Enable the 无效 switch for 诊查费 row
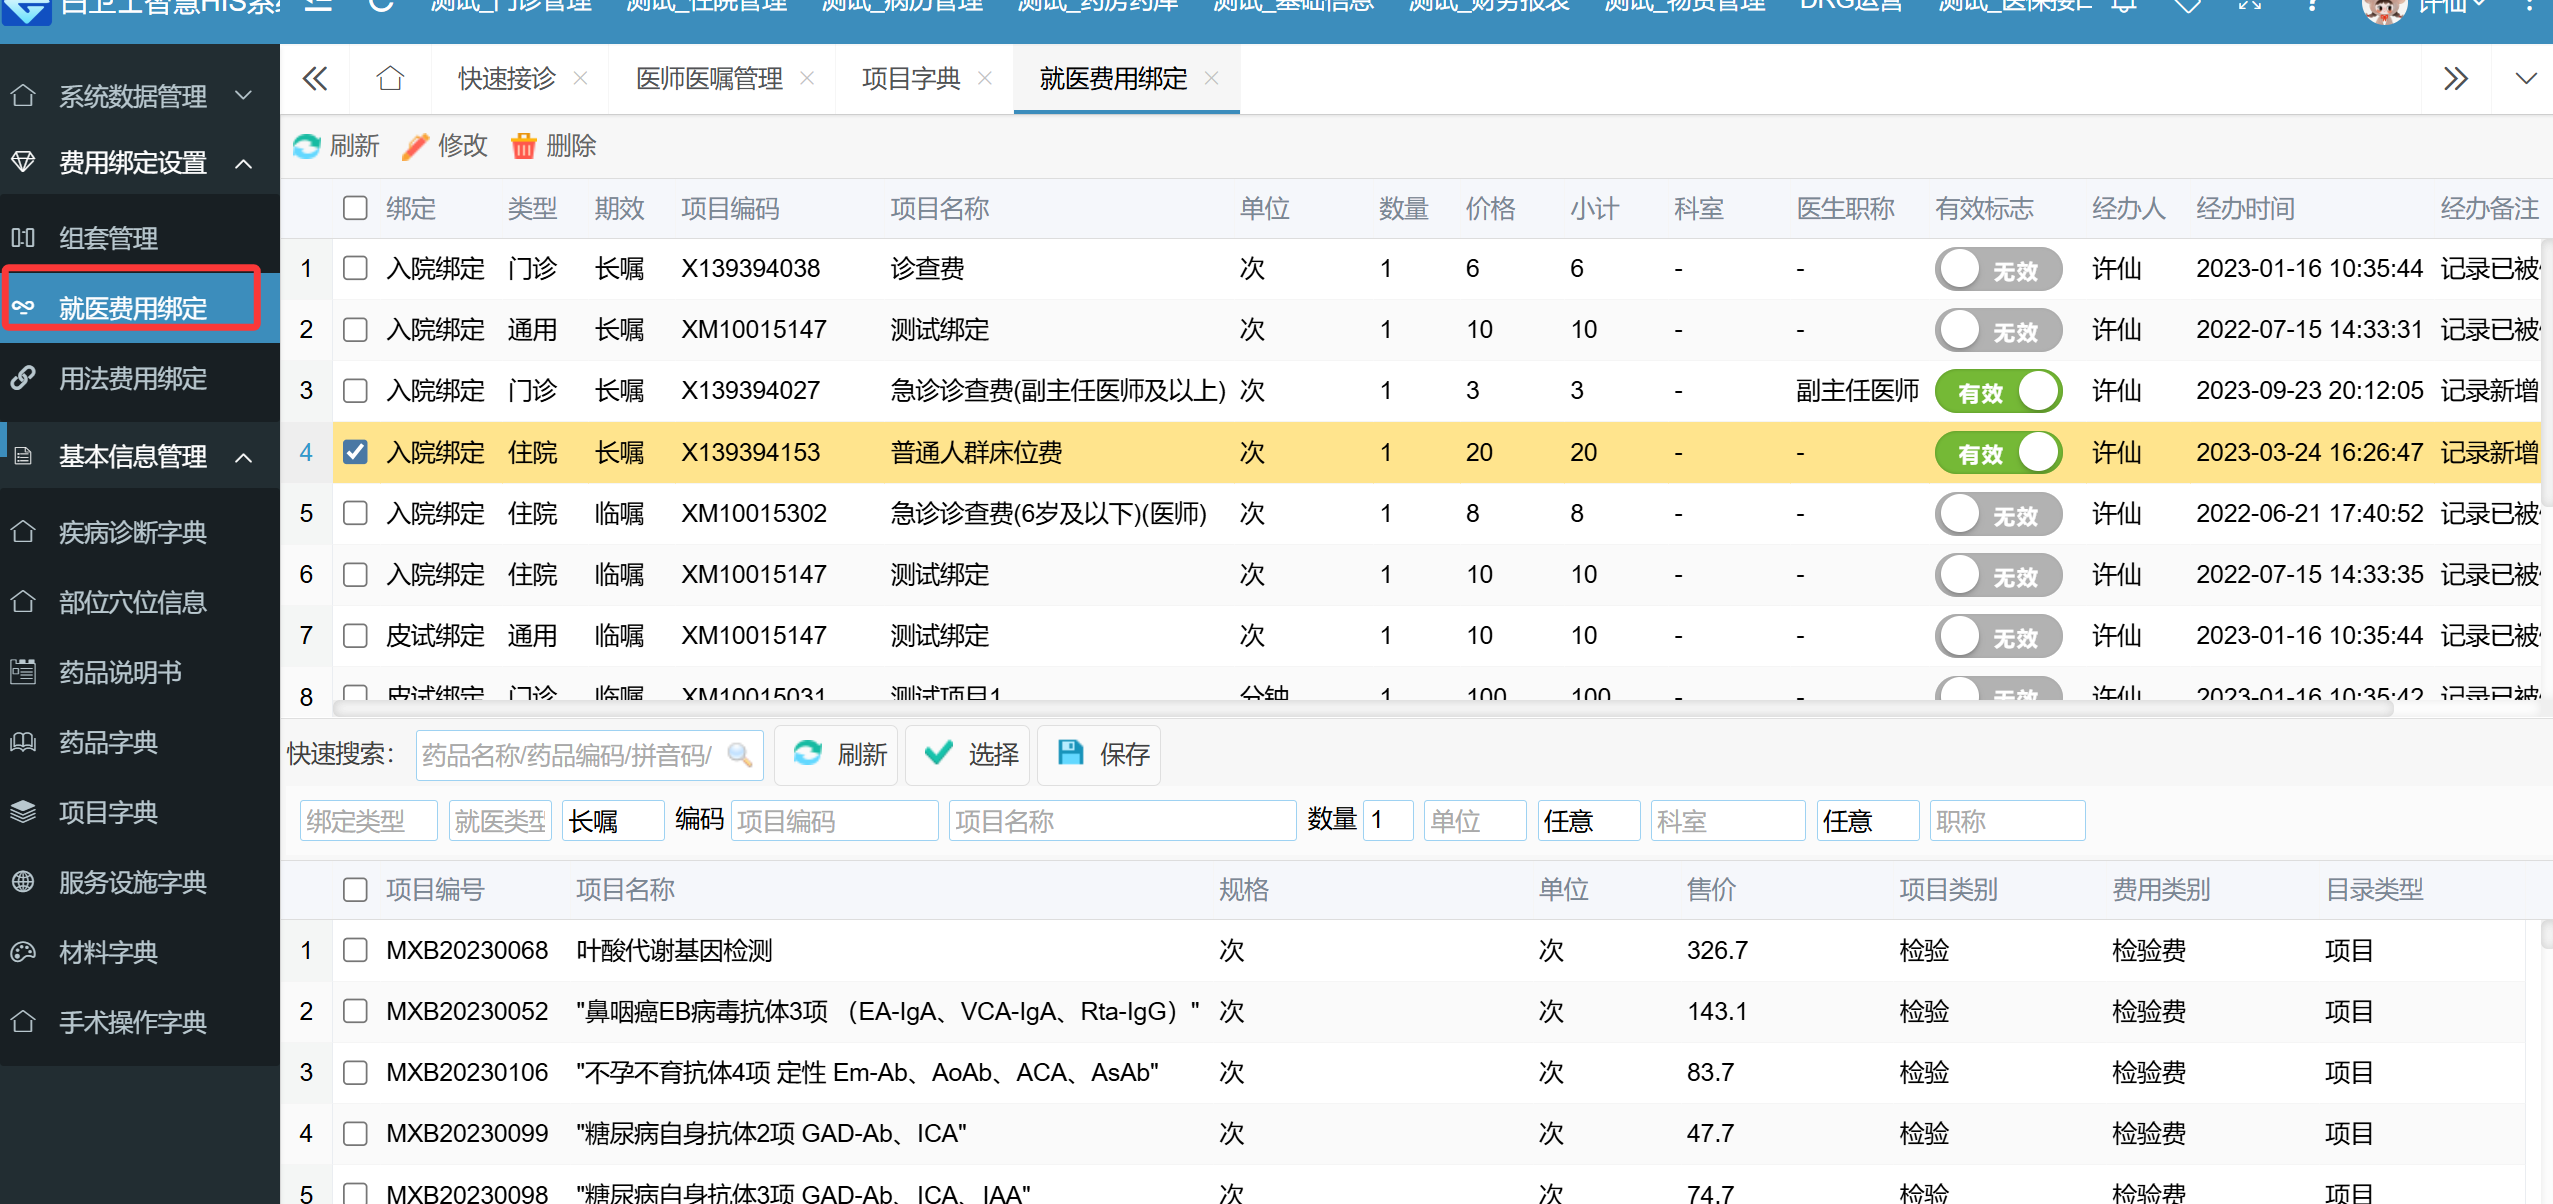The image size is (2553, 1204). tap(1997, 269)
